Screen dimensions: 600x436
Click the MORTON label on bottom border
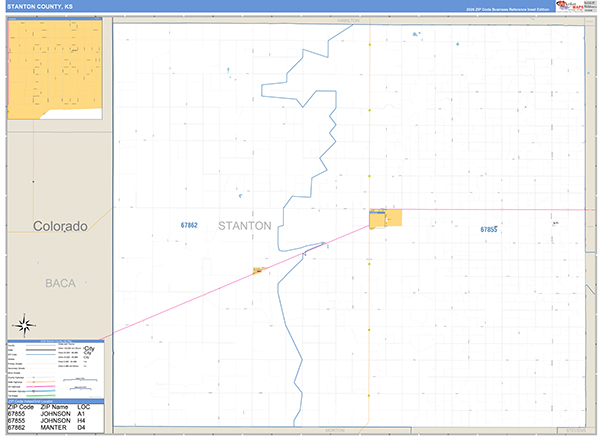click(335, 431)
